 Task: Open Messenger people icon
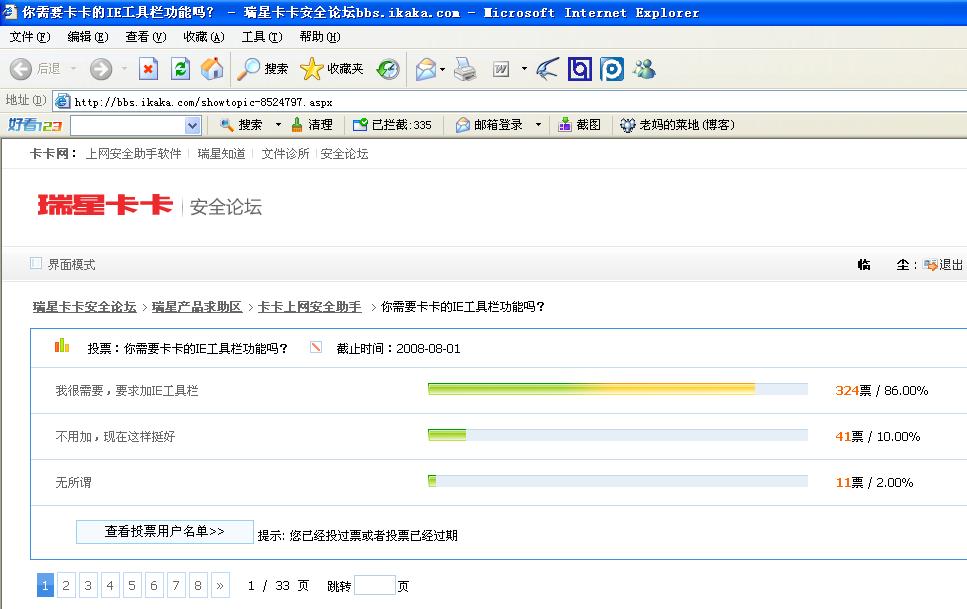(644, 68)
